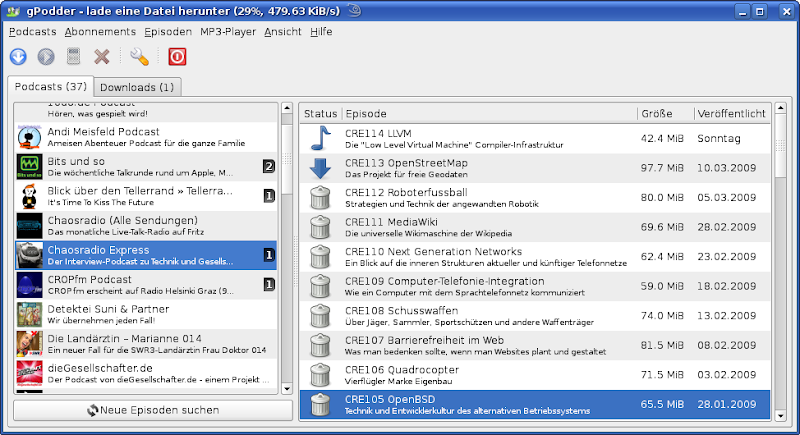Open the Podcasts menu
The image size is (800, 435).
coord(33,32)
